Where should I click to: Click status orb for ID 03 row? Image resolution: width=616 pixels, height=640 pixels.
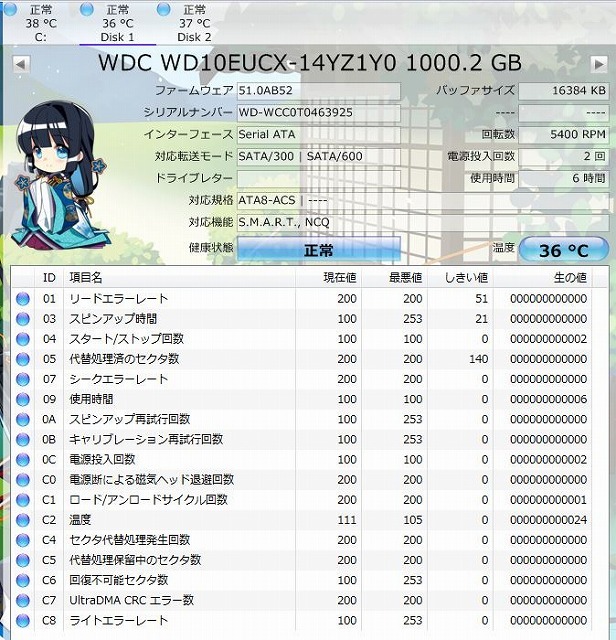pyautogui.click(x=23, y=319)
